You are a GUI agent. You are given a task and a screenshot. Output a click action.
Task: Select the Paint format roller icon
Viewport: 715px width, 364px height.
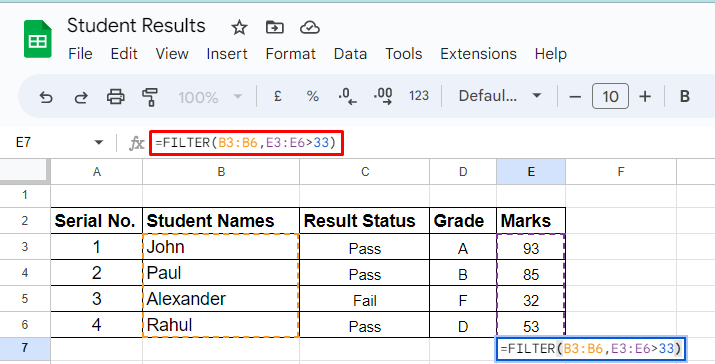[150, 97]
